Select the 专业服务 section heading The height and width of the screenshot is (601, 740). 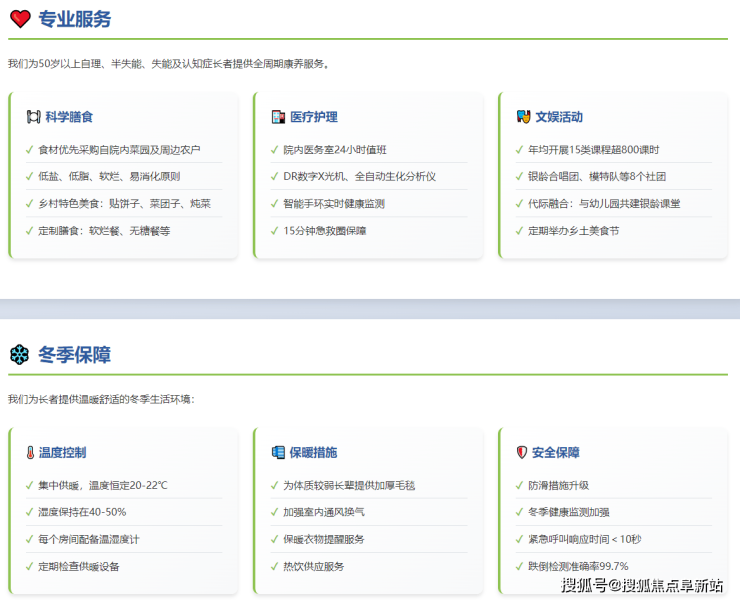pyautogui.click(x=75, y=19)
